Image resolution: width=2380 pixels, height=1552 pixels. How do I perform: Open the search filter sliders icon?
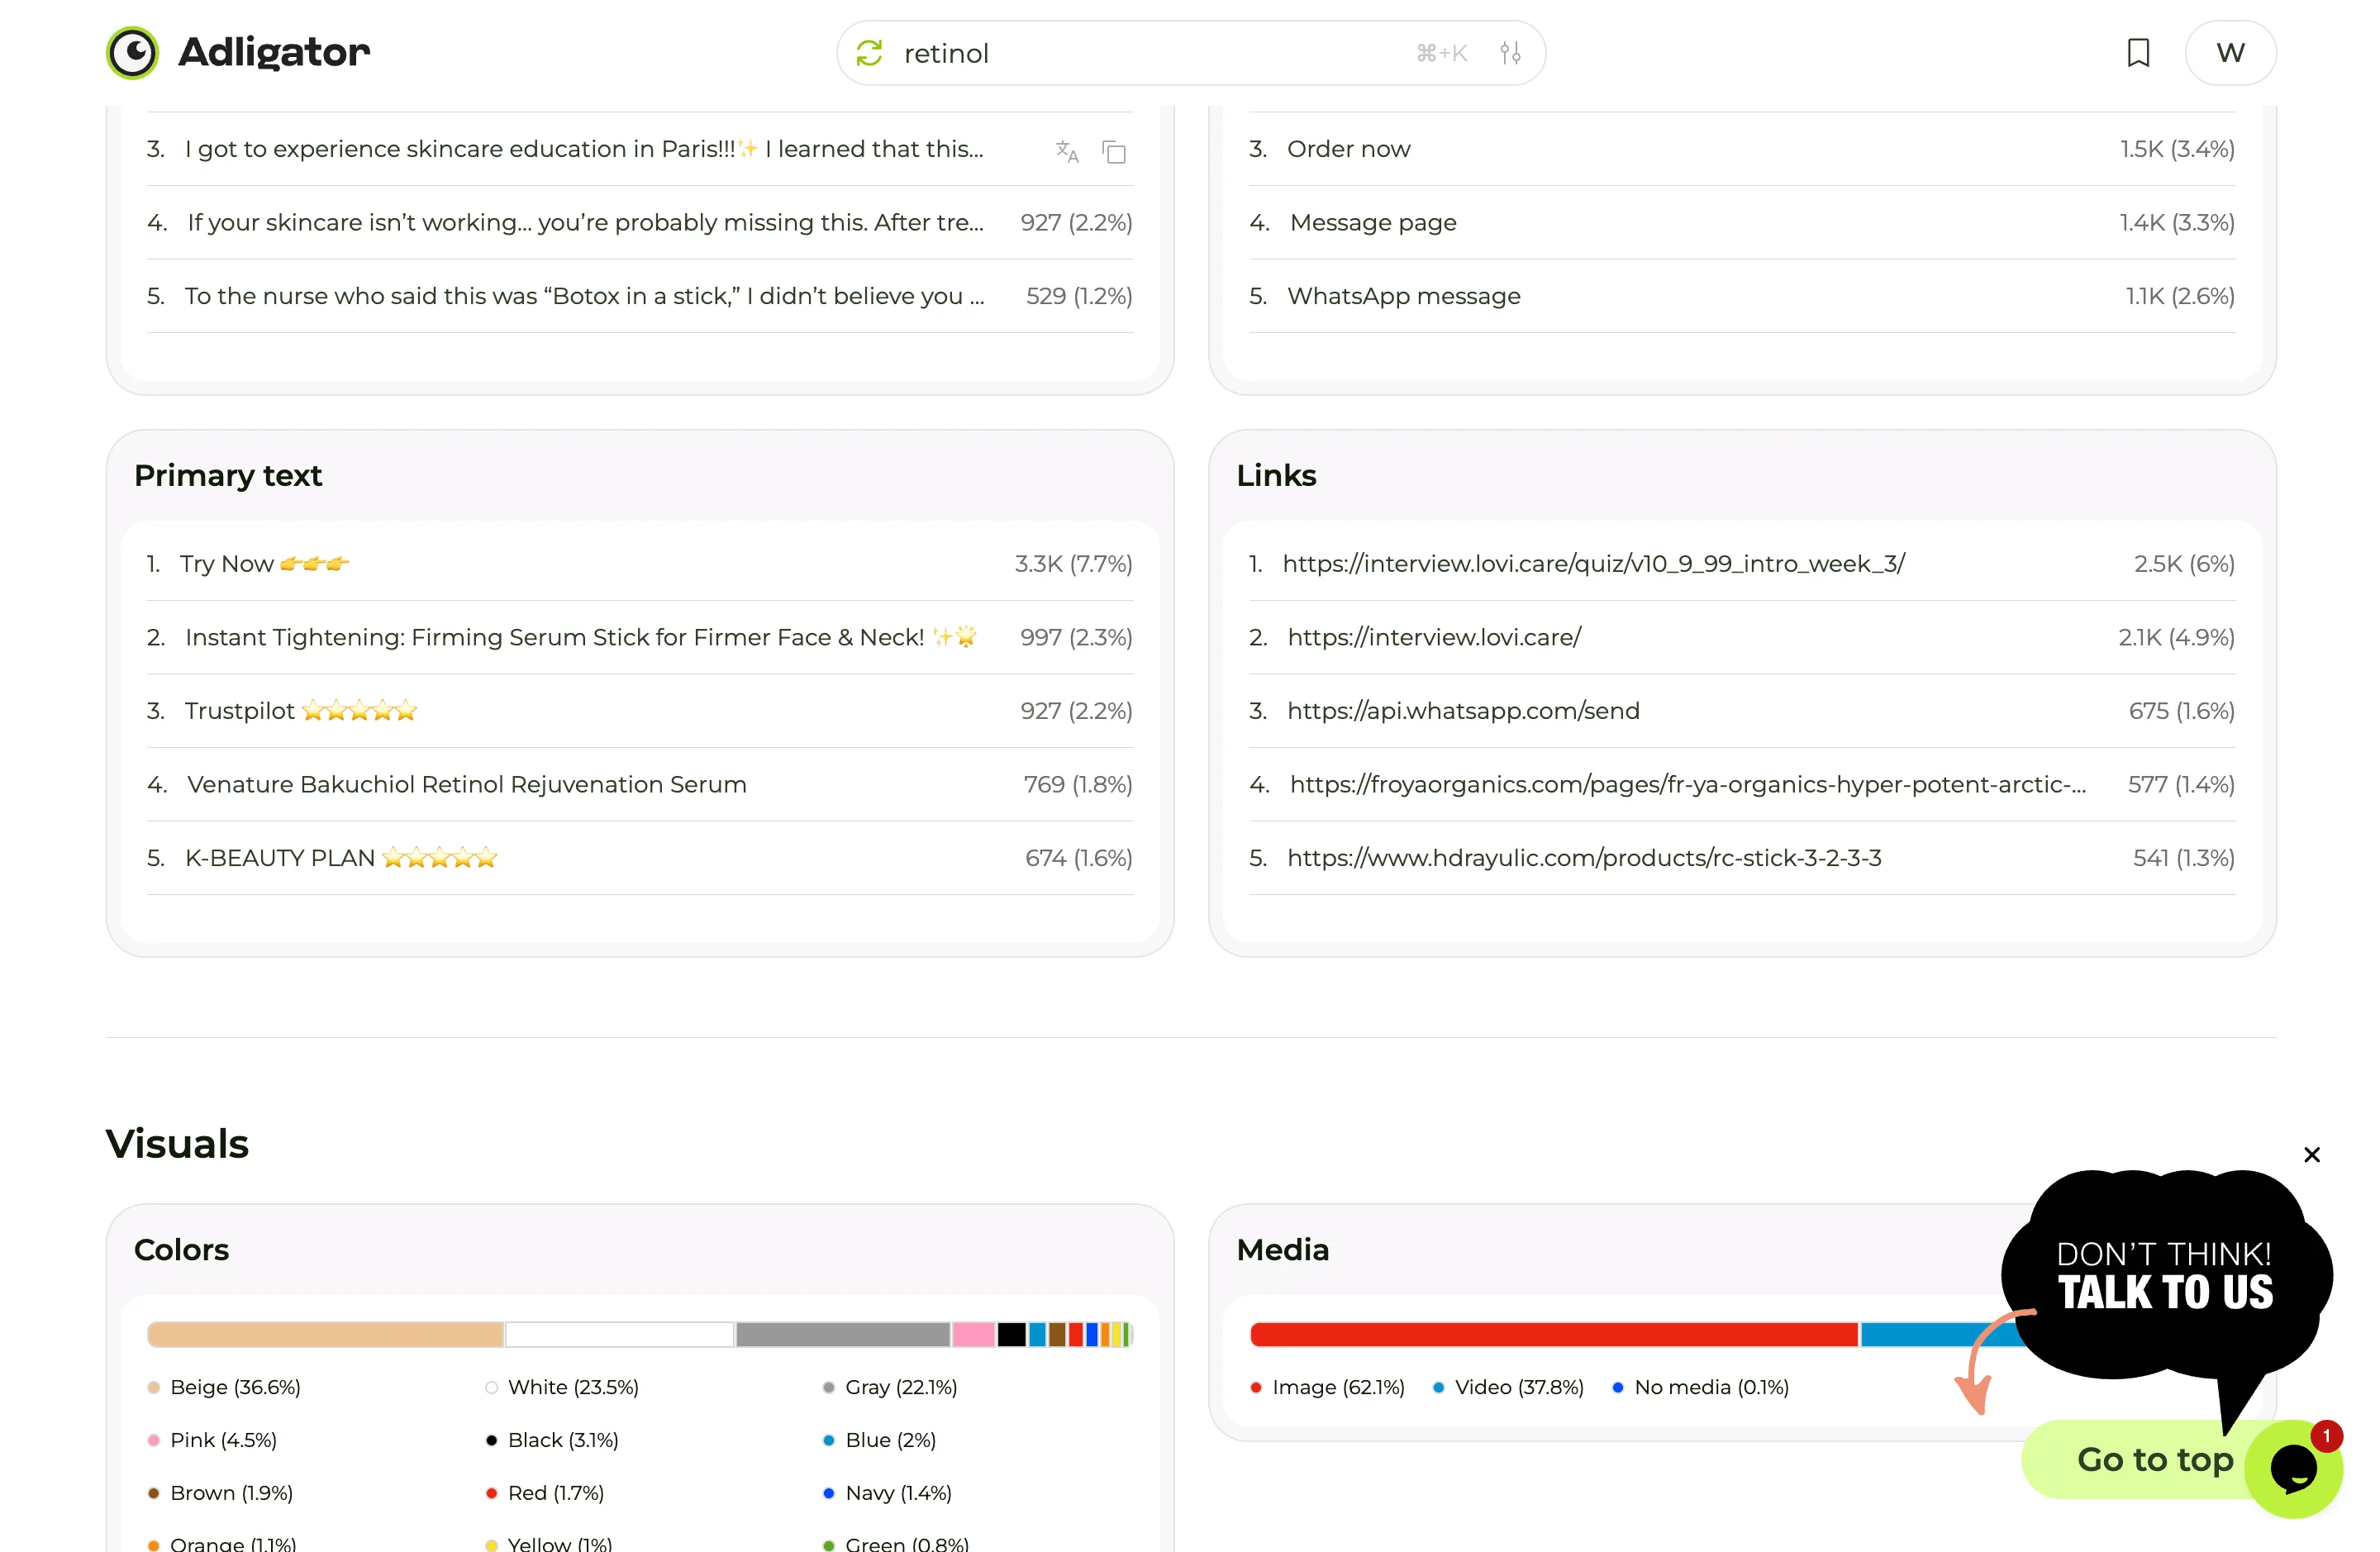pyautogui.click(x=1510, y=53)
